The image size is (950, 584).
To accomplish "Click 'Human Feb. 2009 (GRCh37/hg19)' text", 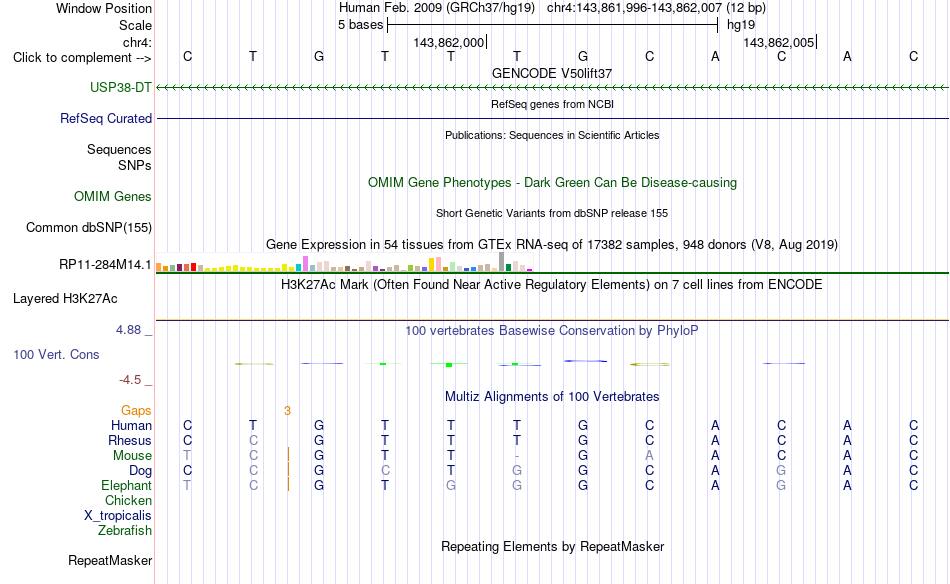I will [x=437, y=8].
